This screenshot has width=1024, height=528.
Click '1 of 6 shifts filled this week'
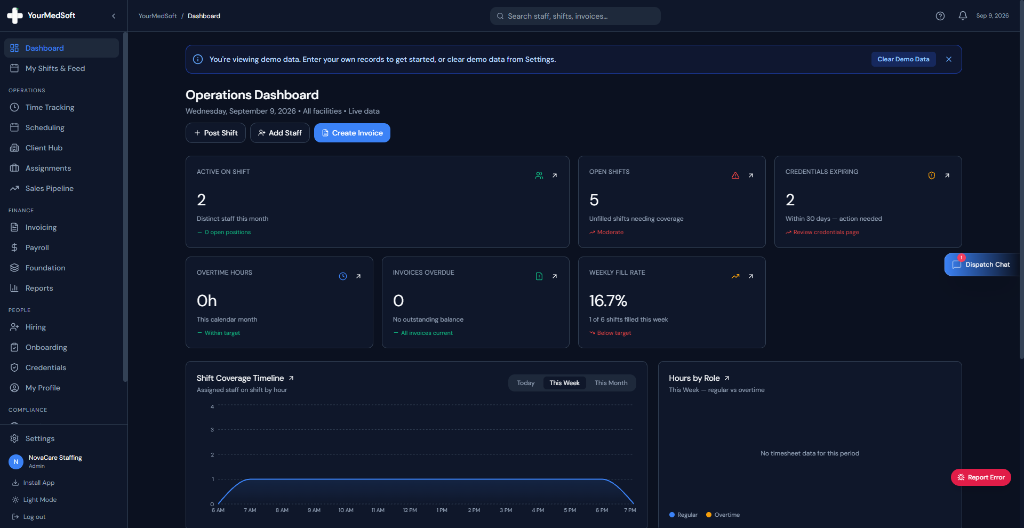628,320
